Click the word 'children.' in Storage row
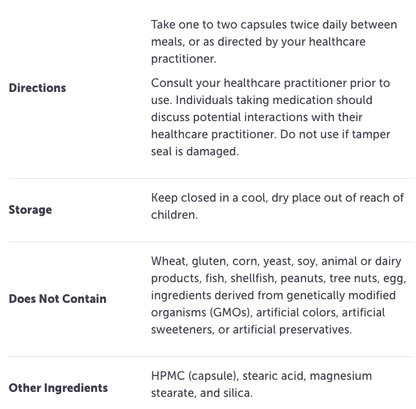 174,215
